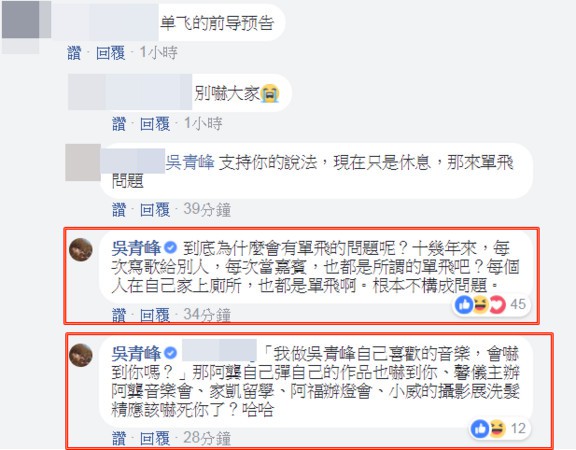
Task: Open 吳青峰 avatar on 34分鐘 comment
Action: (x=81, y=249)
